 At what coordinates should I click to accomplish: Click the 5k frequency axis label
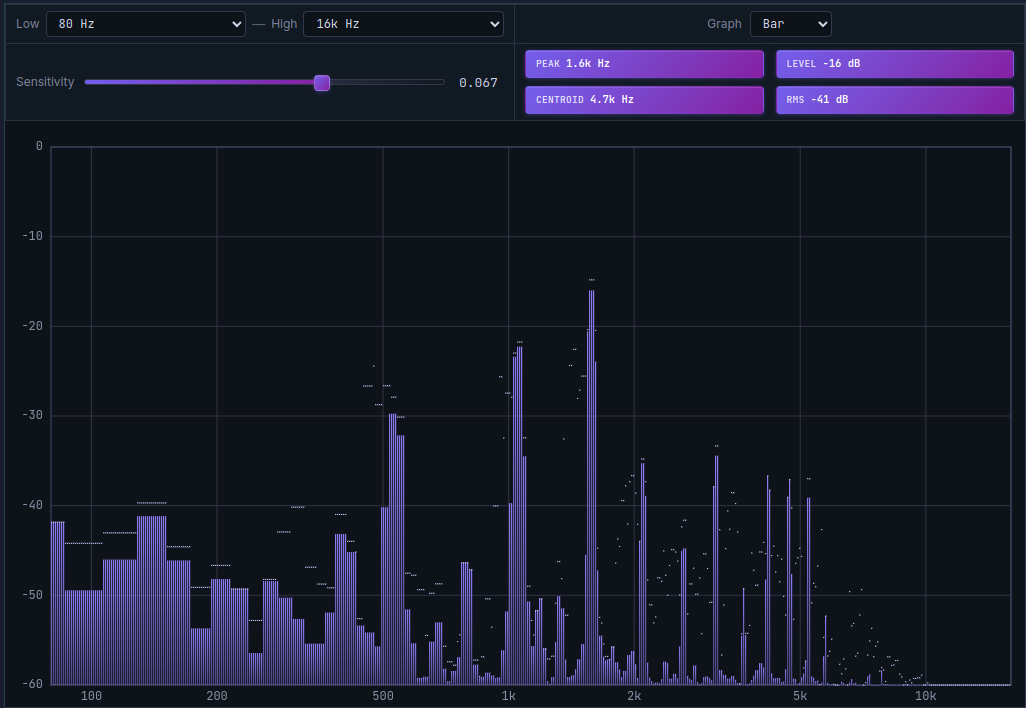800,696
